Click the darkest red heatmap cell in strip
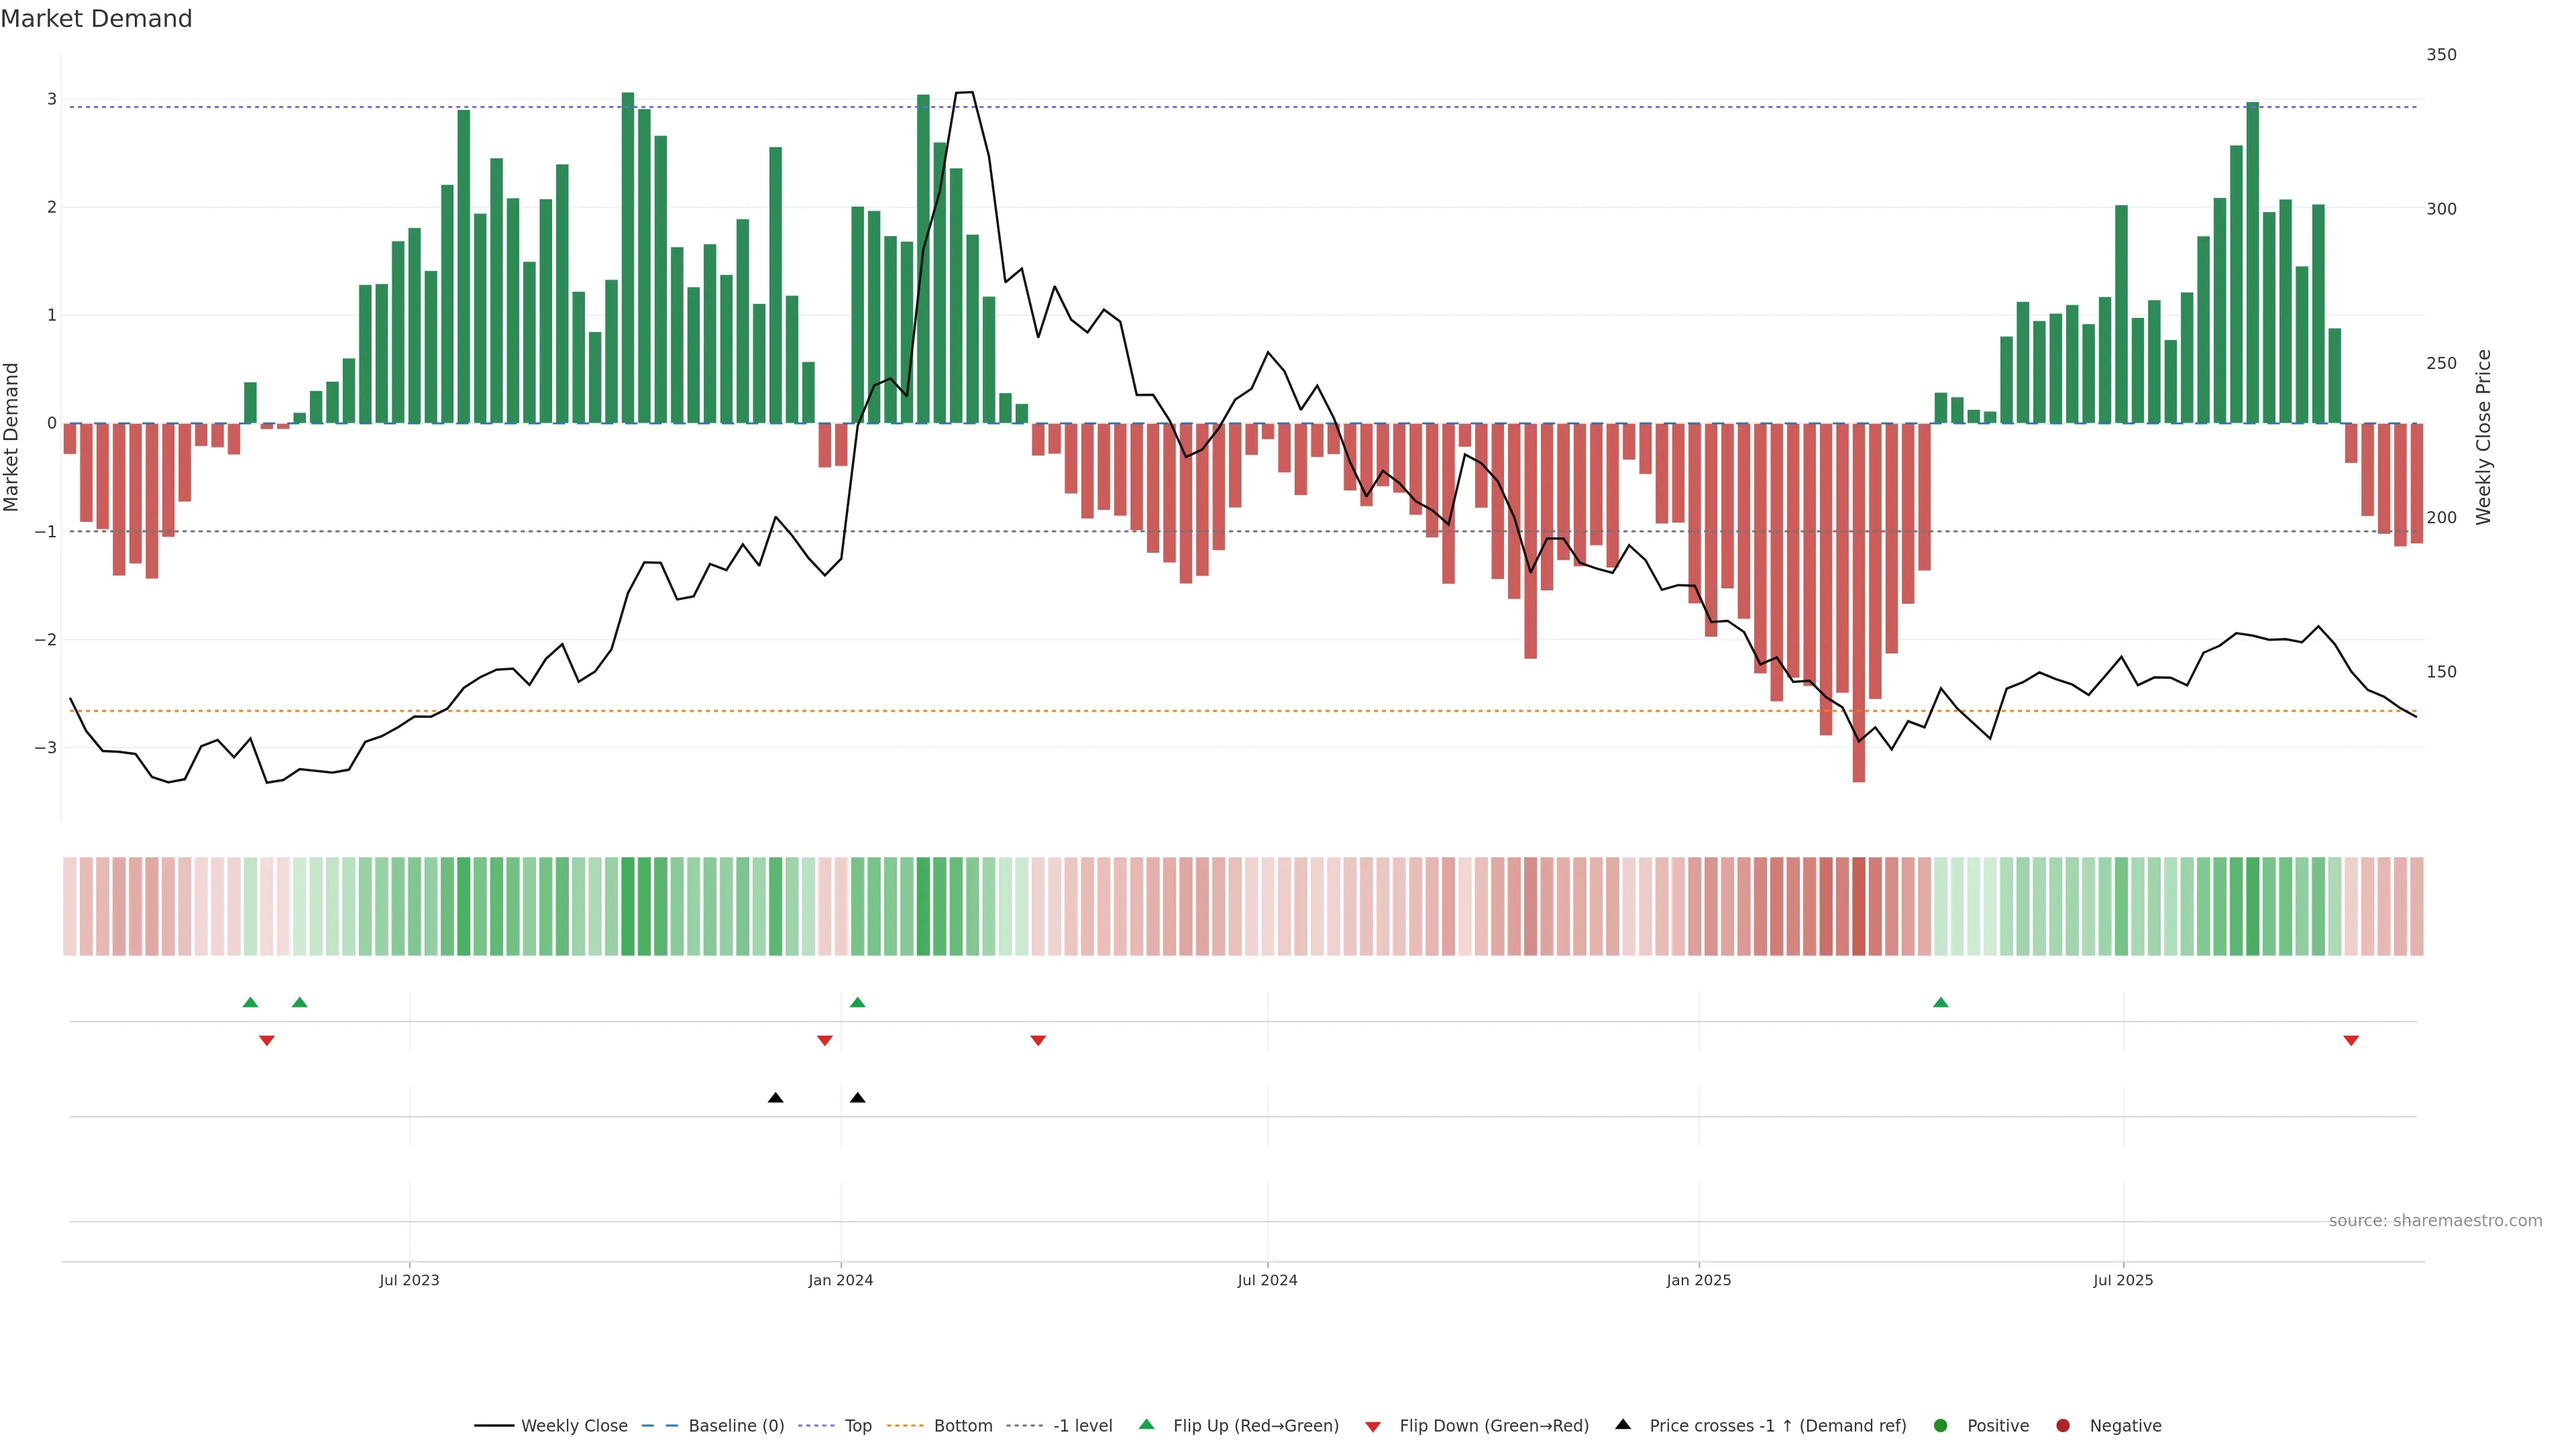The height and width of the screenshot is (1449, 2576). (1858, 906)
